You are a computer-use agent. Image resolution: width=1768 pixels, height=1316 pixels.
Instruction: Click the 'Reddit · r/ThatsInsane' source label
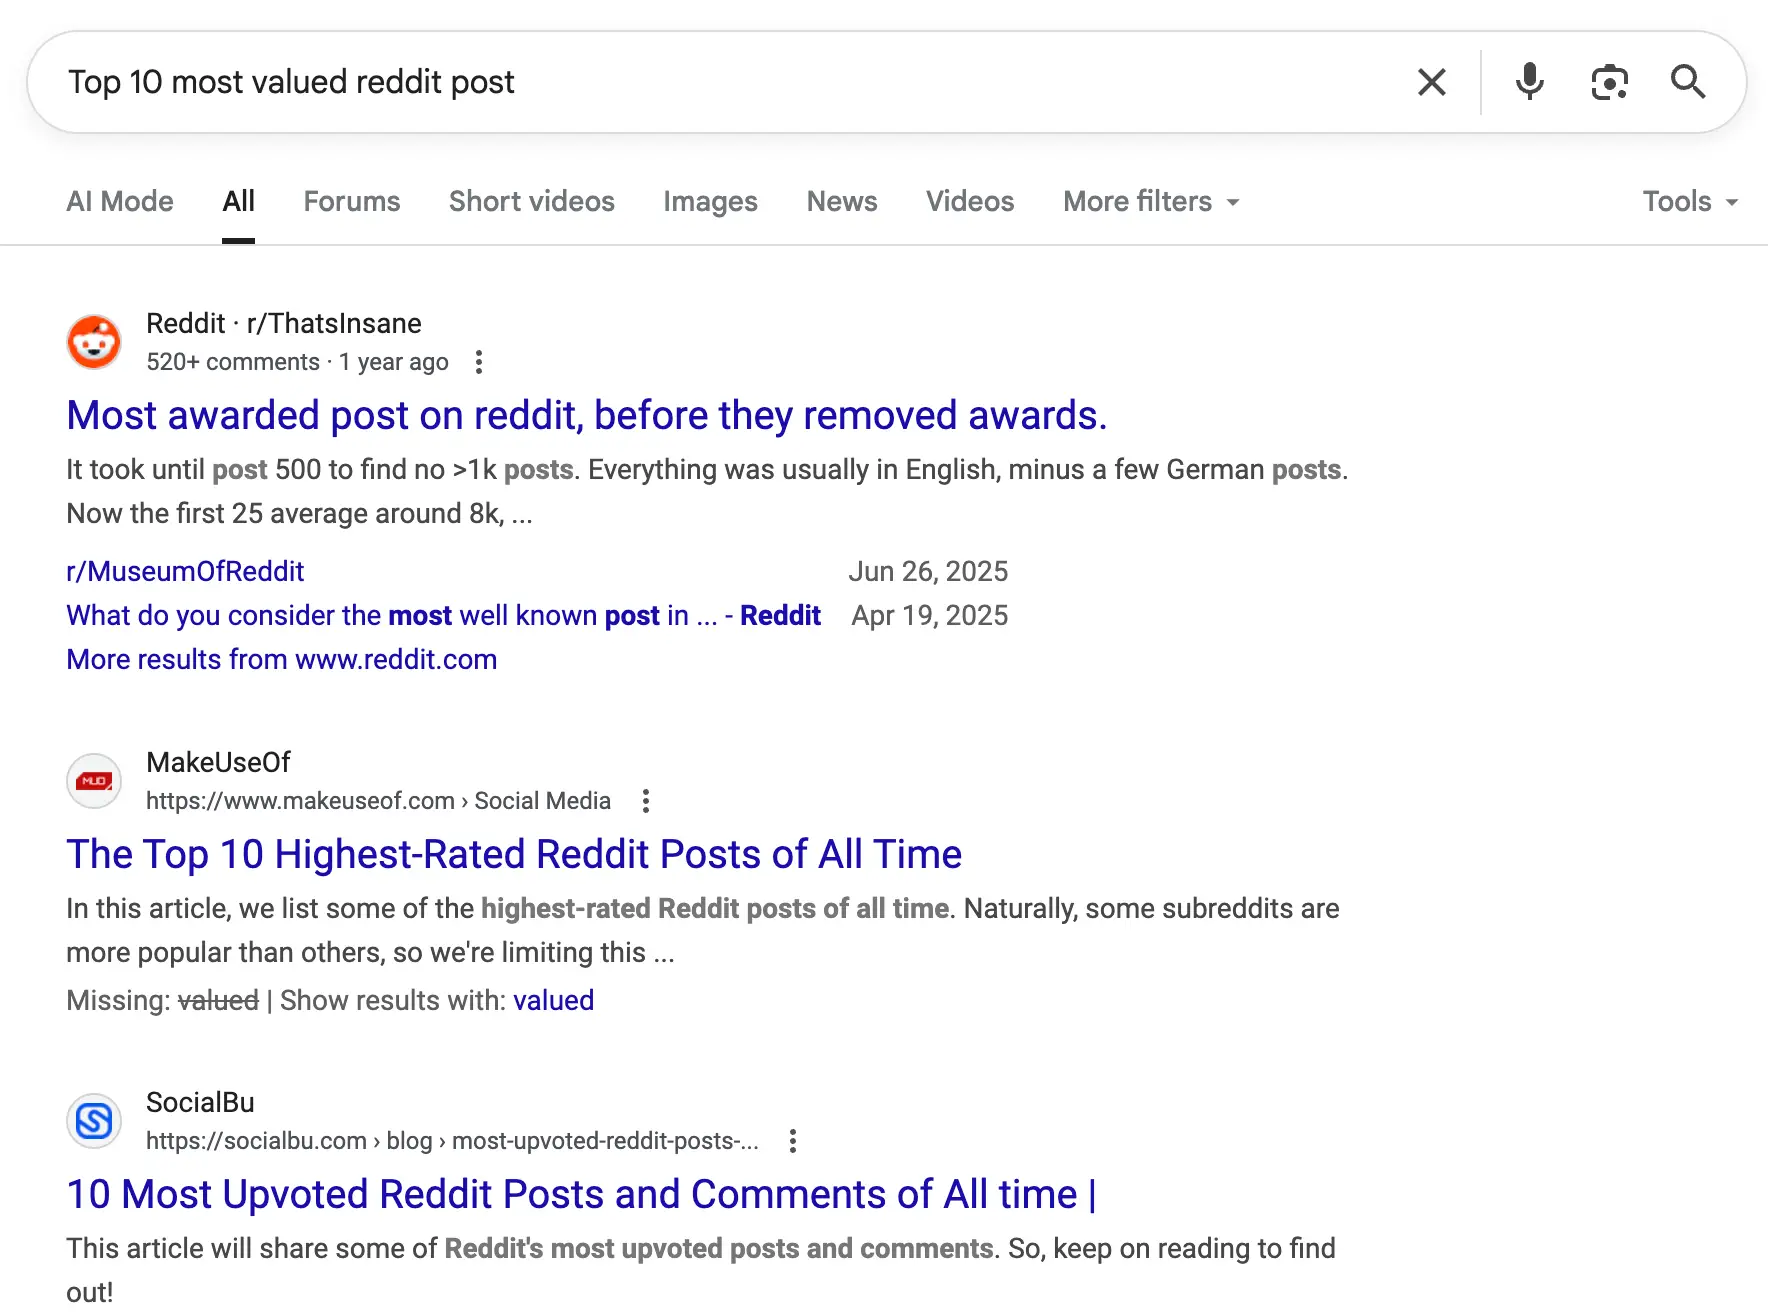(x=284, y=324)
